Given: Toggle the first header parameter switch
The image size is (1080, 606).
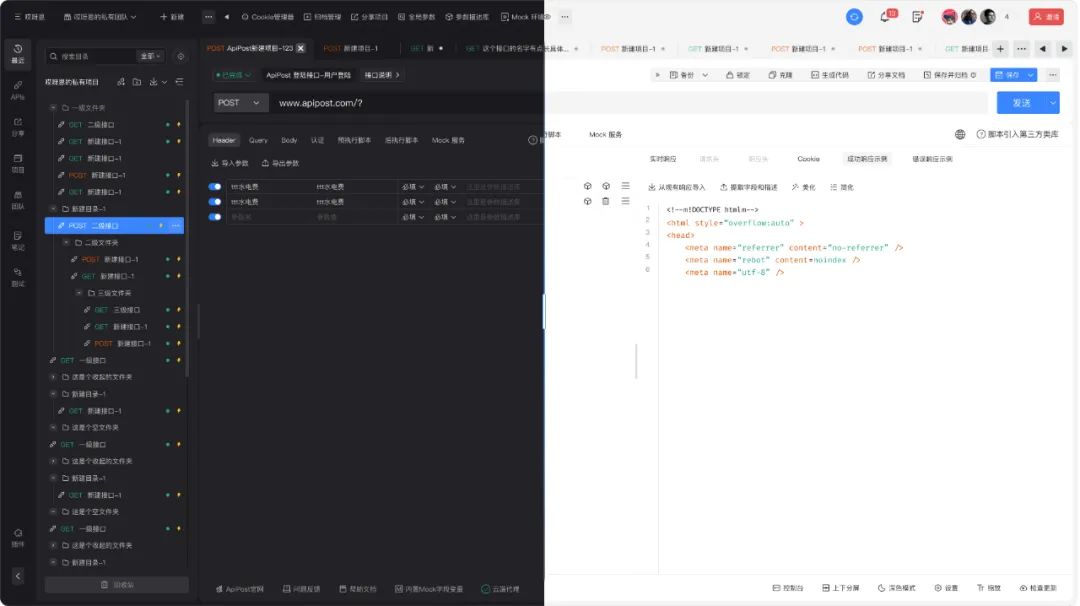Looking at the screenshot, I should click(x=214, y=187).
